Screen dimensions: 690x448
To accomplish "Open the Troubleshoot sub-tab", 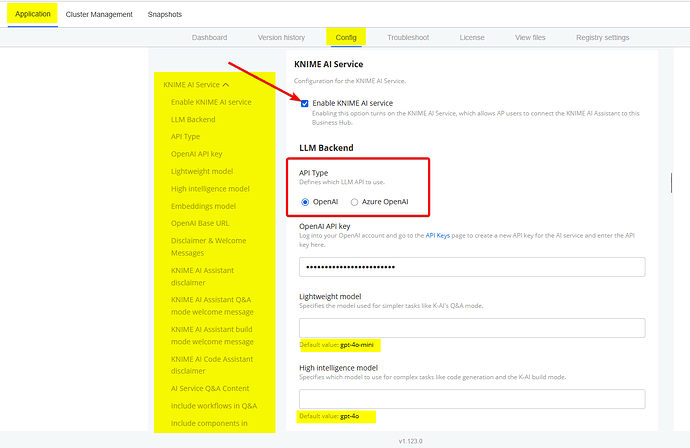I will coord(408,38).
